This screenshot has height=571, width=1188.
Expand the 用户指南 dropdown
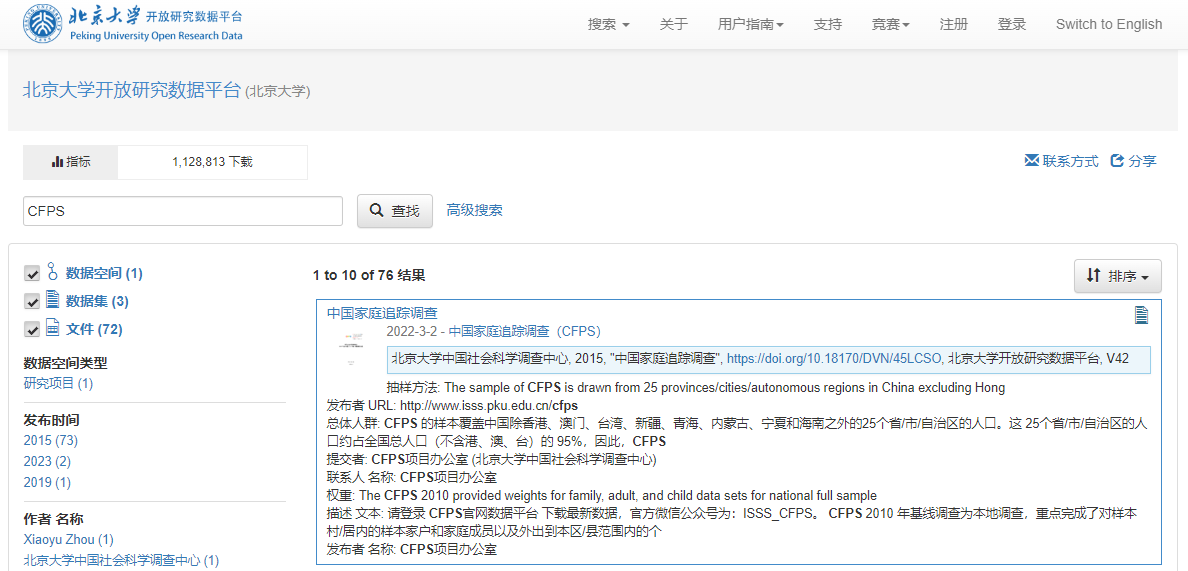tap(751, 24)
